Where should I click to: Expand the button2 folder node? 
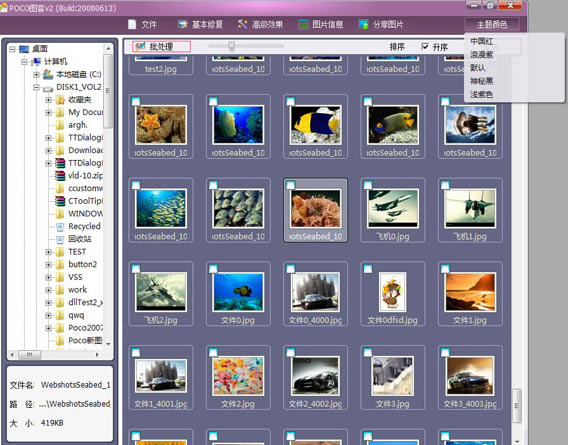[48, 265]
